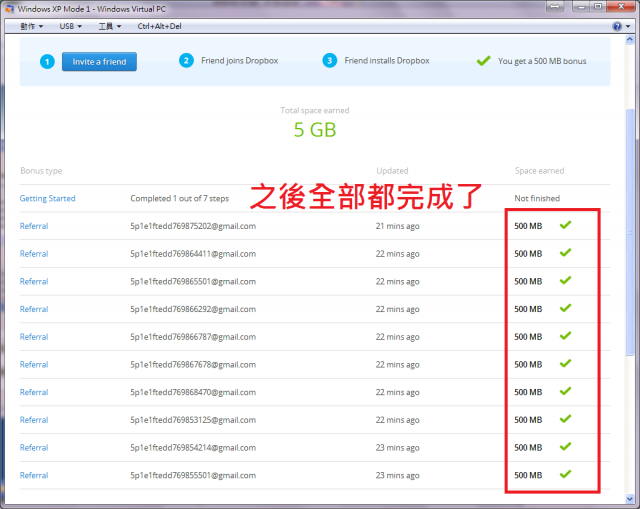Click checkmark in 5p1e1ftedd769855501 row
640x509 pixels.
pyautogui.click(x=565, y=474)
